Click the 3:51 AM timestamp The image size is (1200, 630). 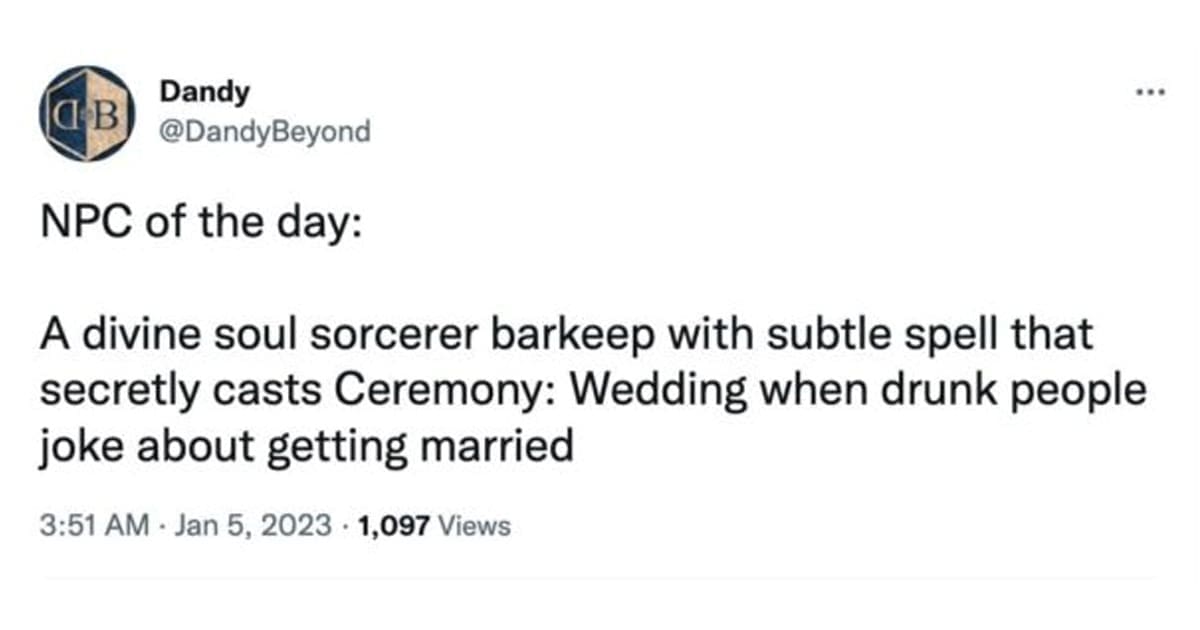(x=96, y=524)
